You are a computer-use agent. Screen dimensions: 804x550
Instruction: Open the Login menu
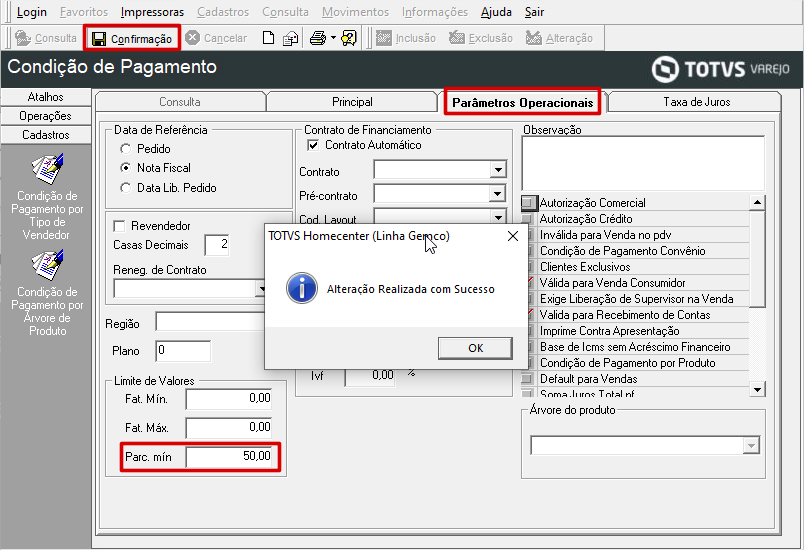click(32, 12)
